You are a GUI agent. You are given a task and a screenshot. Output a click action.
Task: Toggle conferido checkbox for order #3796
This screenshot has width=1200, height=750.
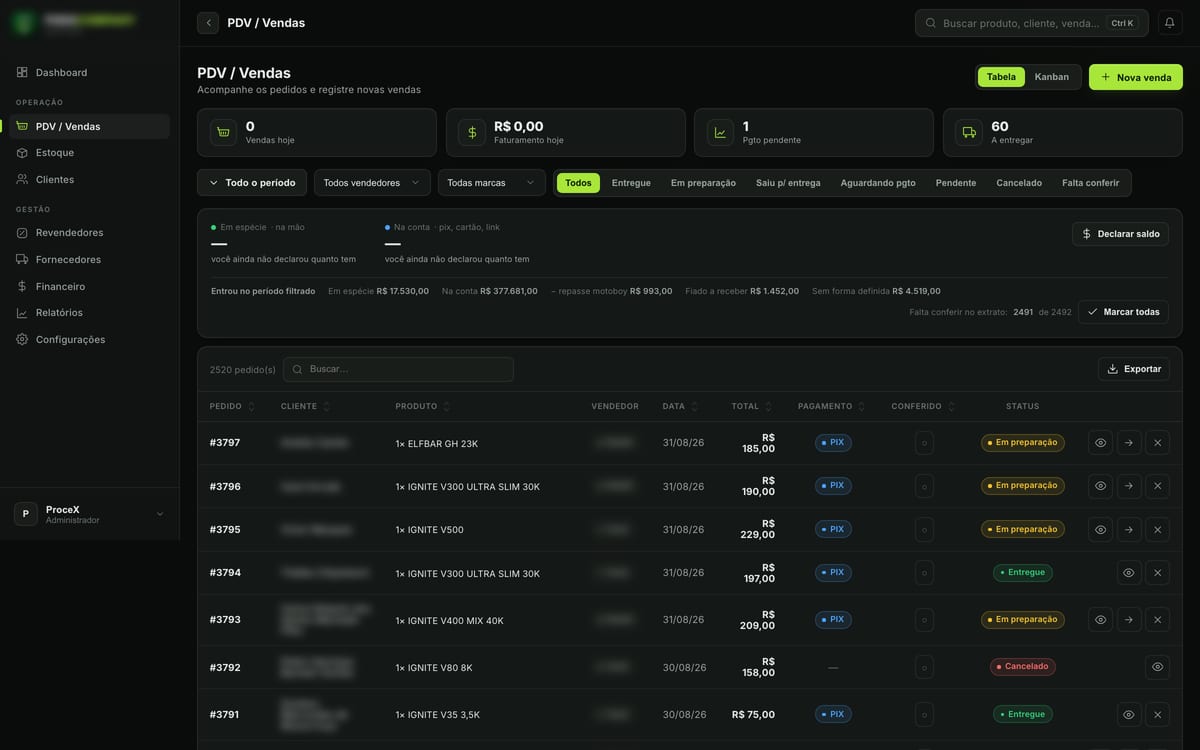point(924,487)
